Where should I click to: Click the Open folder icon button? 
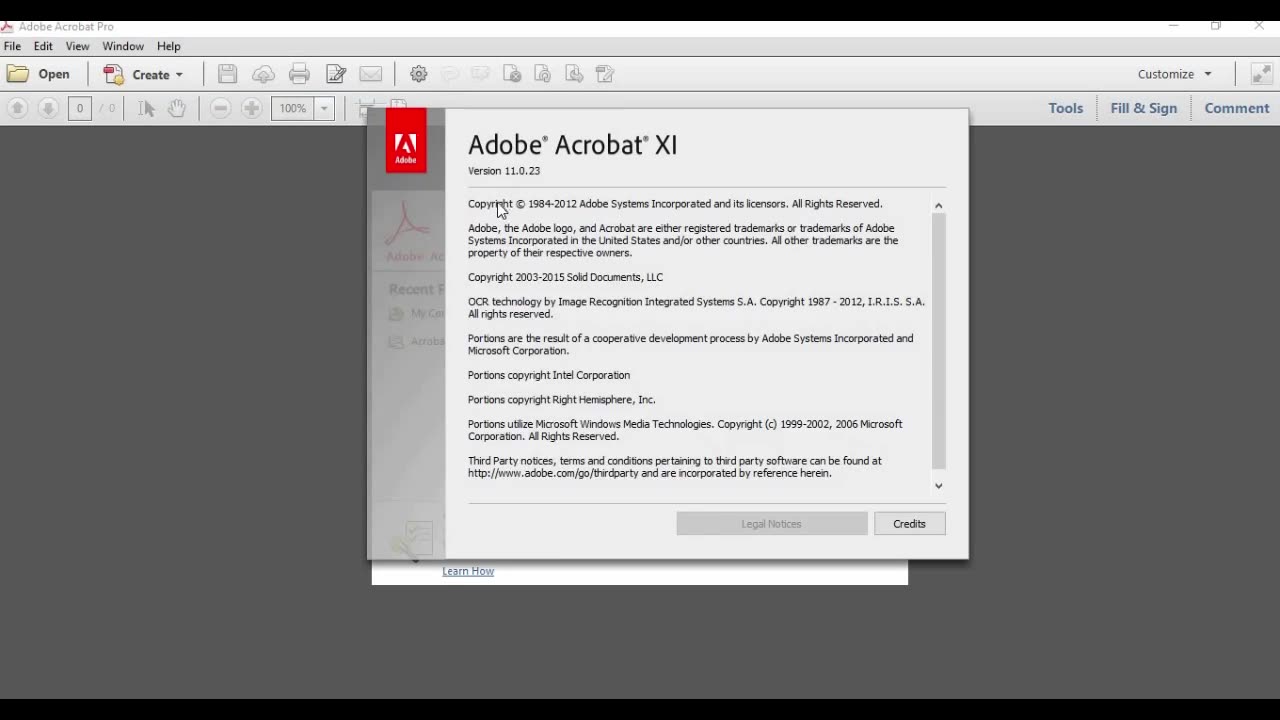point(38,74)
